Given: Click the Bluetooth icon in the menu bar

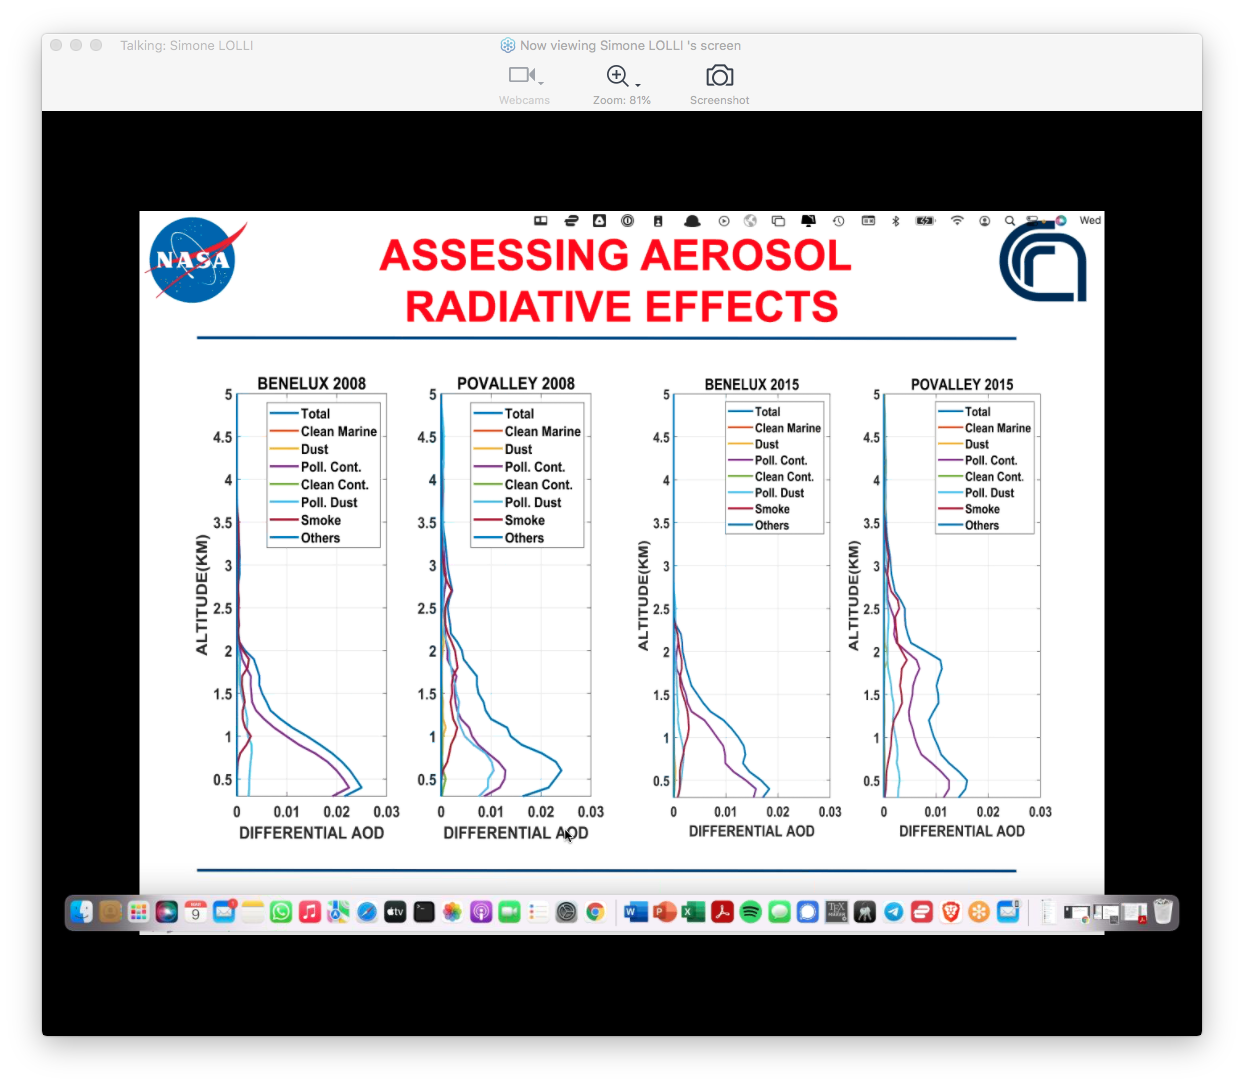Looking at the screenshot, I should [896, 221].
